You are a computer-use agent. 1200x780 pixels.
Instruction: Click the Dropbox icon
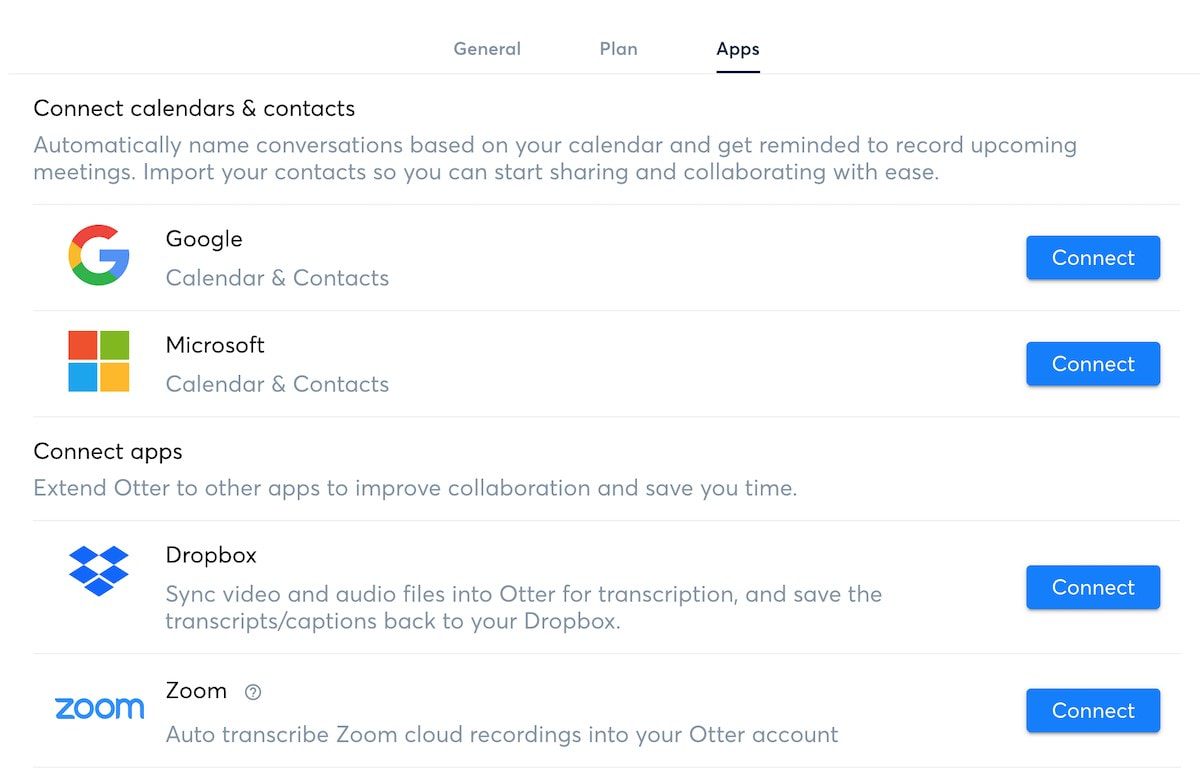click(99, 570)
